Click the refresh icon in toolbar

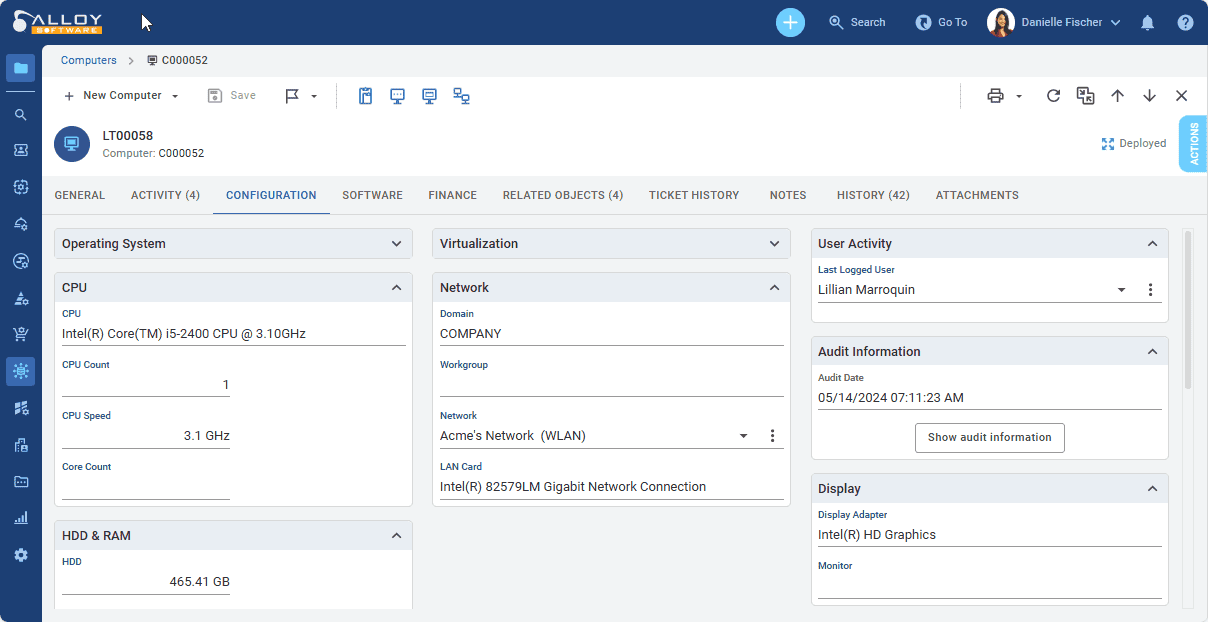click(x=1053, y=96)
